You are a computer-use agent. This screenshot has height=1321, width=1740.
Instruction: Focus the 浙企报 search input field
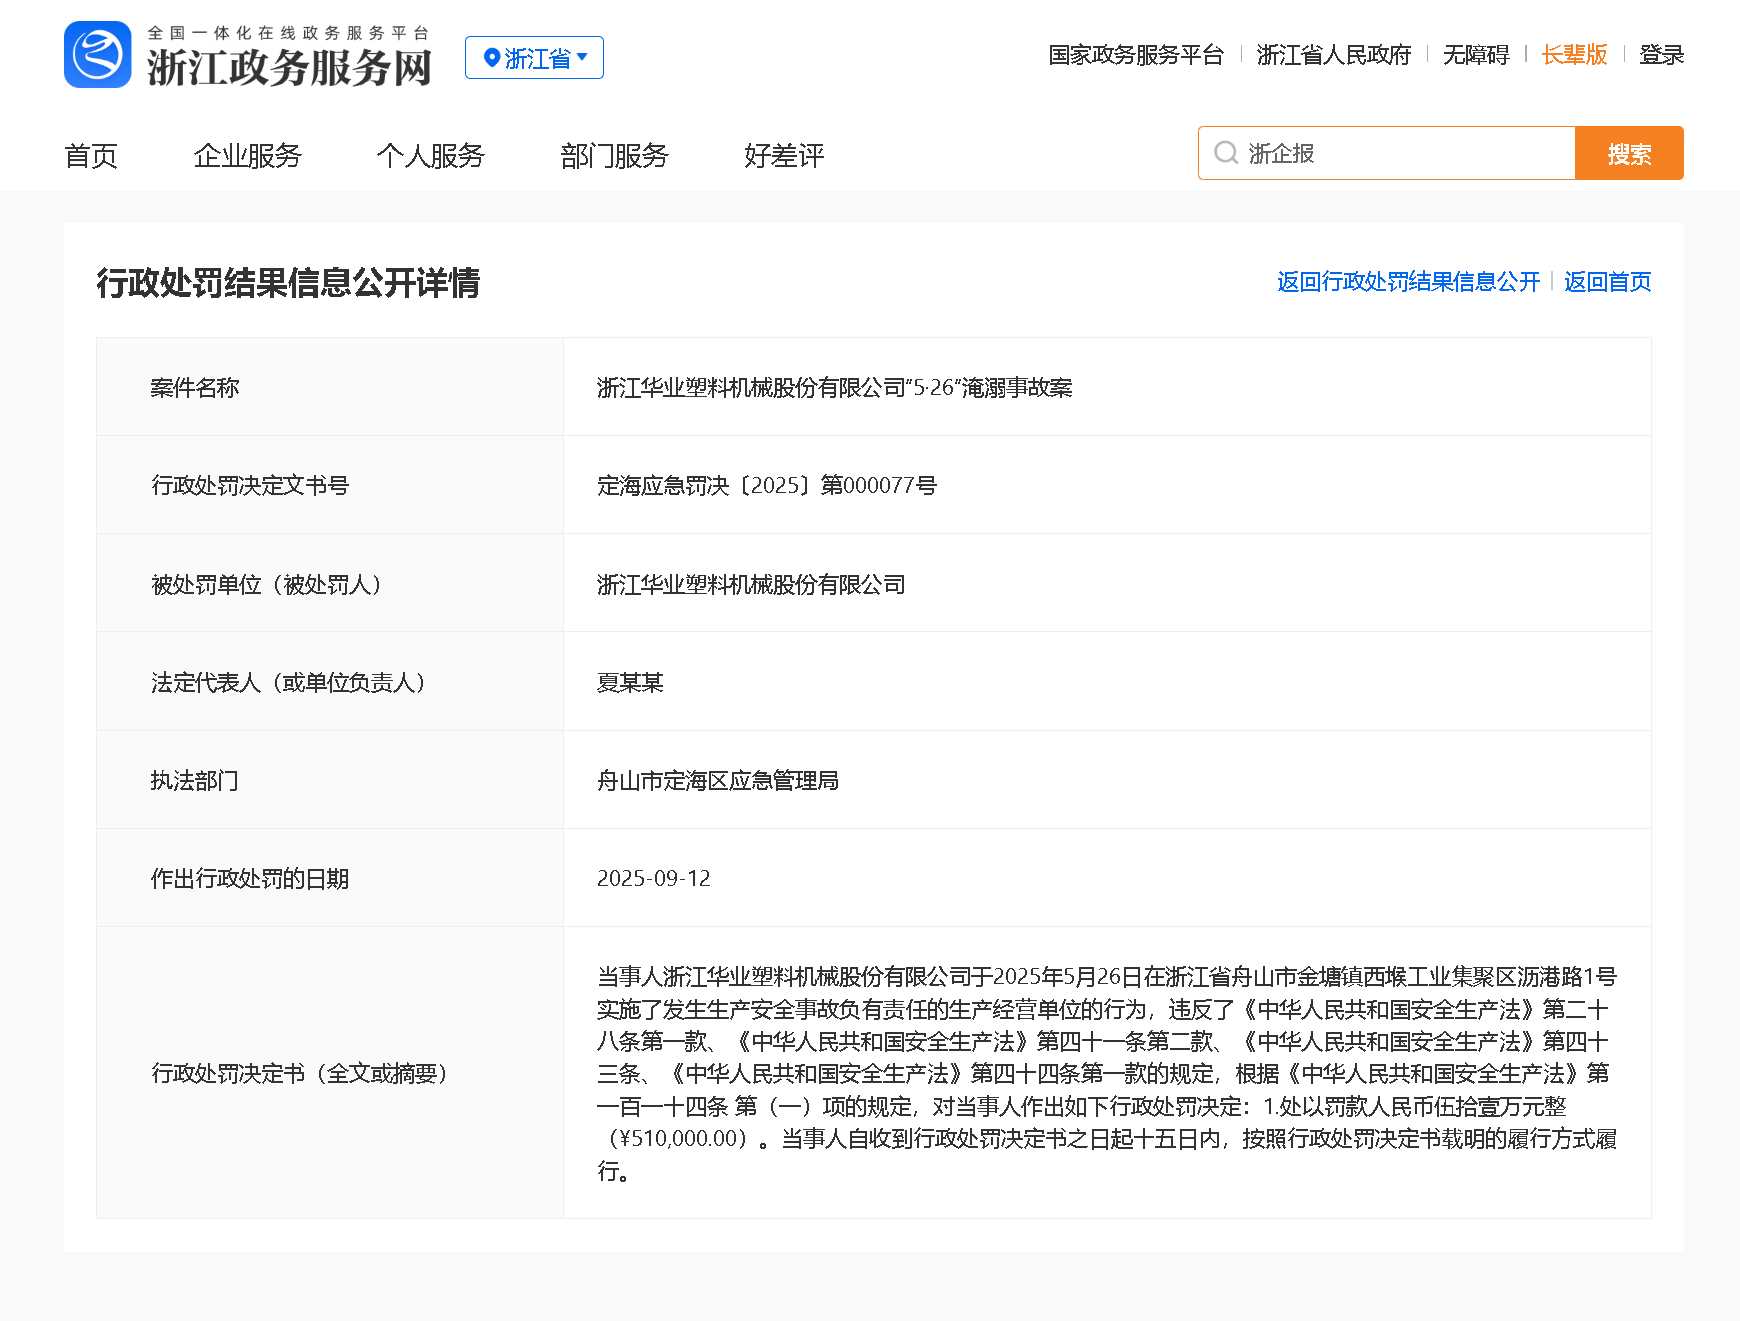point(1387,153)
